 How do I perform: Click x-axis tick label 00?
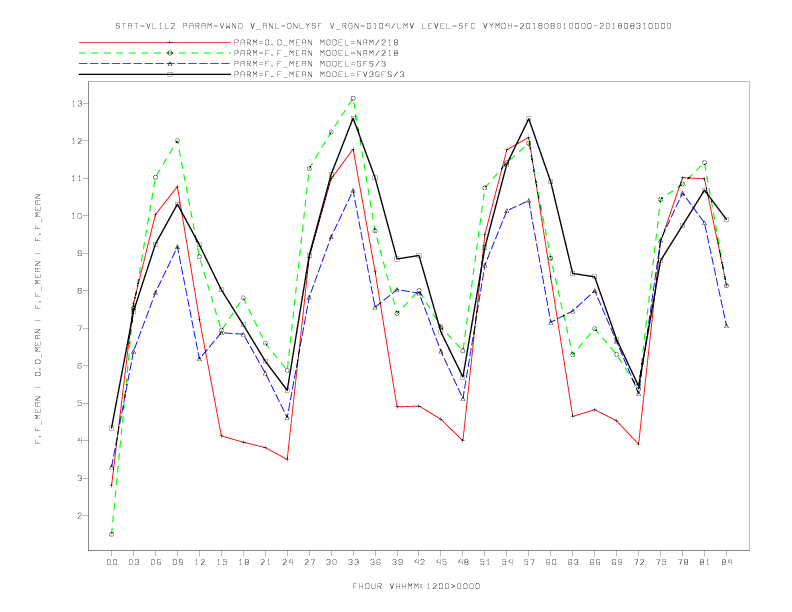[x=112, y=562]
